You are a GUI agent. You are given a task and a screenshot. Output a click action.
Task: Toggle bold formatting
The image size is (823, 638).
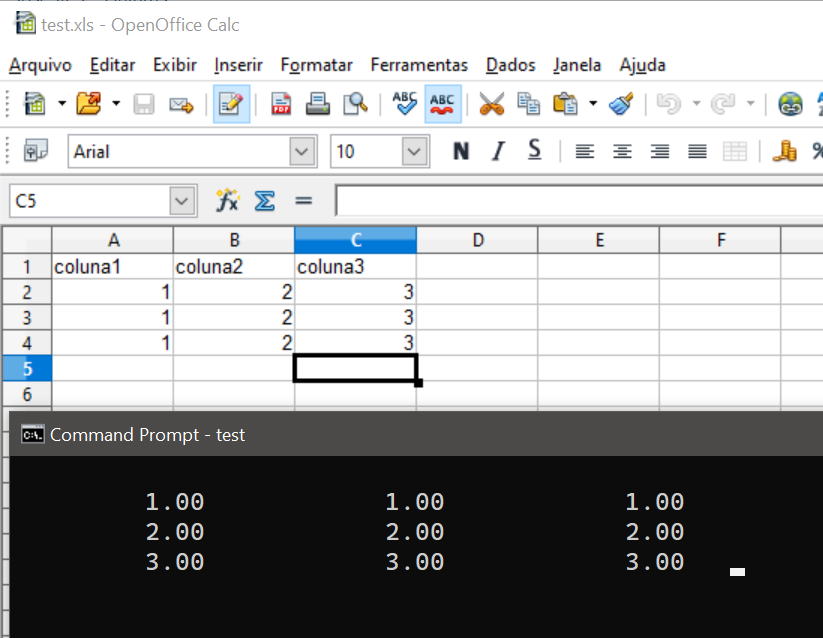pos(461,151)
